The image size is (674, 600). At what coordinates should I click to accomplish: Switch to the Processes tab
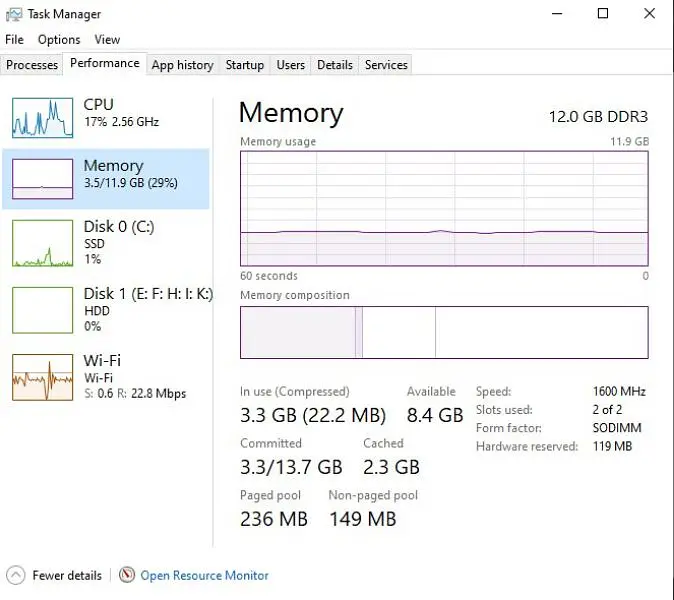coord(32,65)
